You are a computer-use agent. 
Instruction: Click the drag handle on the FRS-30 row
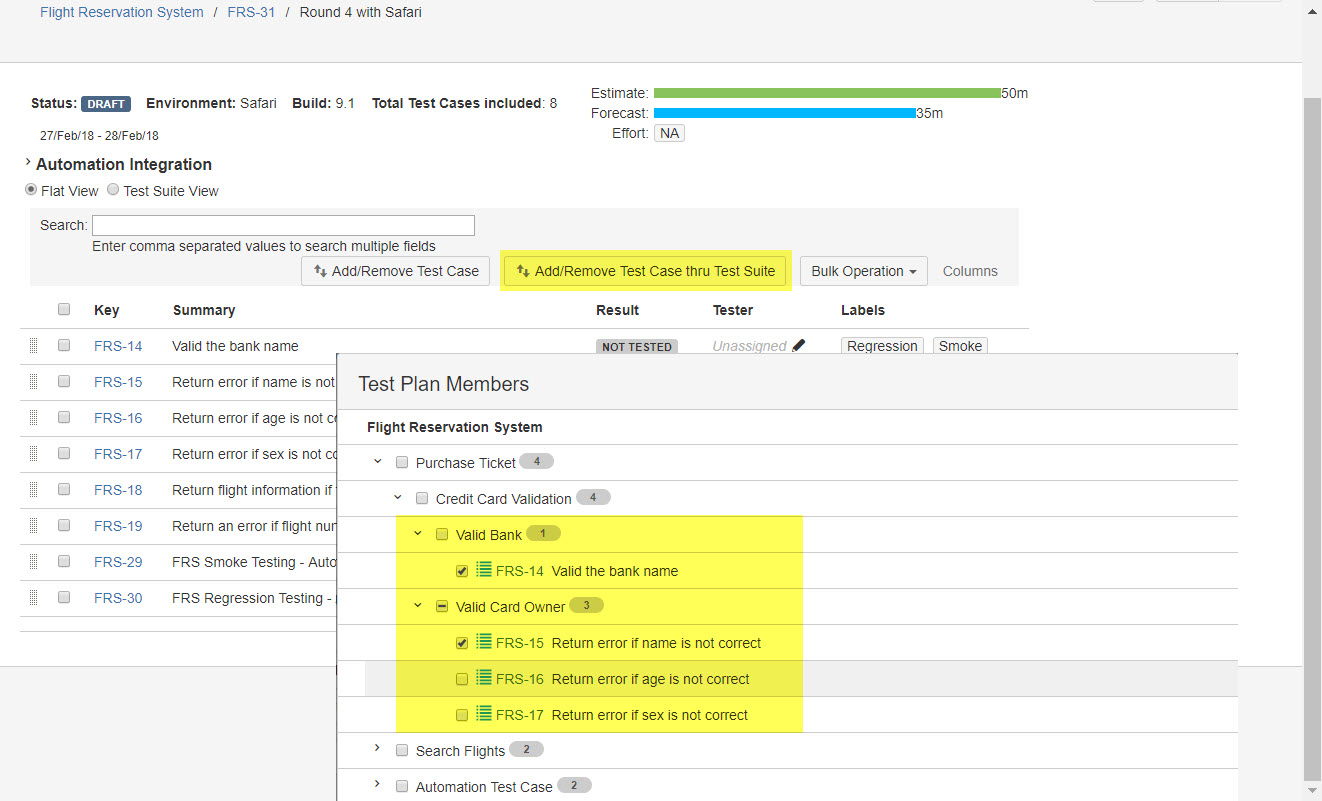click(x=33, y=598)
